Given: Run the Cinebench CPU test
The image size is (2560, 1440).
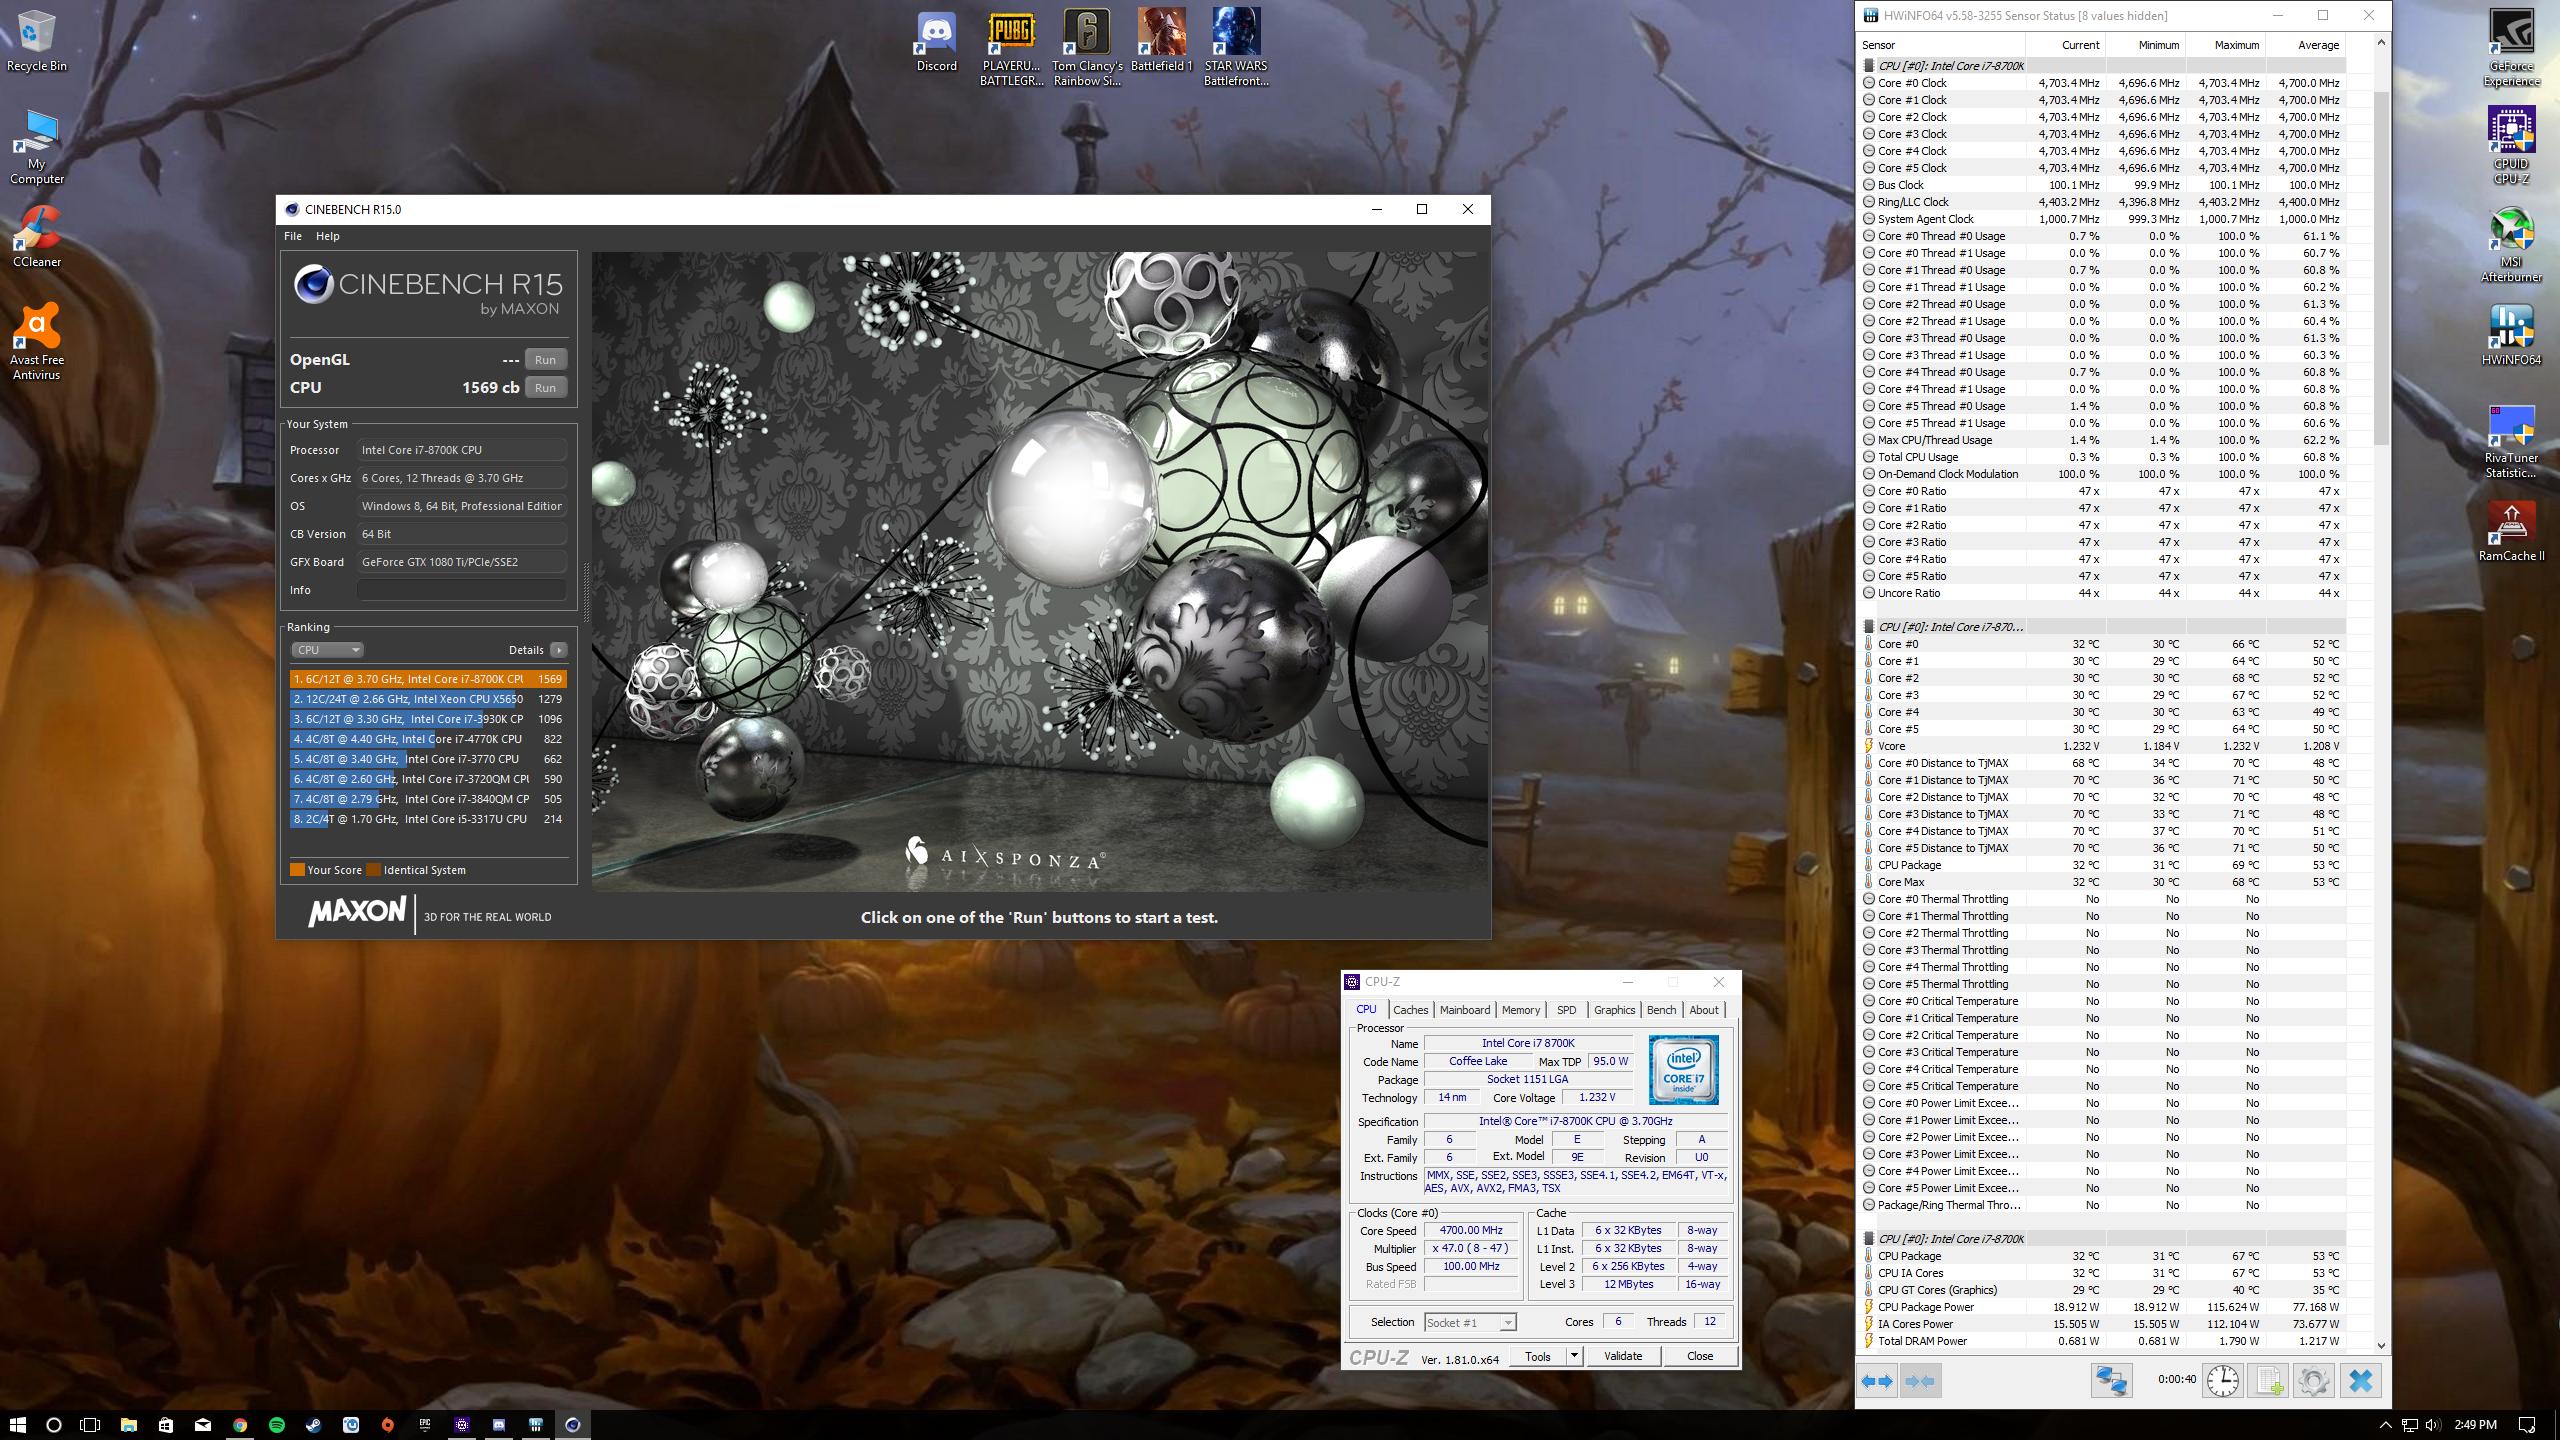Looking at the screenshot, I should pos(545,387).
